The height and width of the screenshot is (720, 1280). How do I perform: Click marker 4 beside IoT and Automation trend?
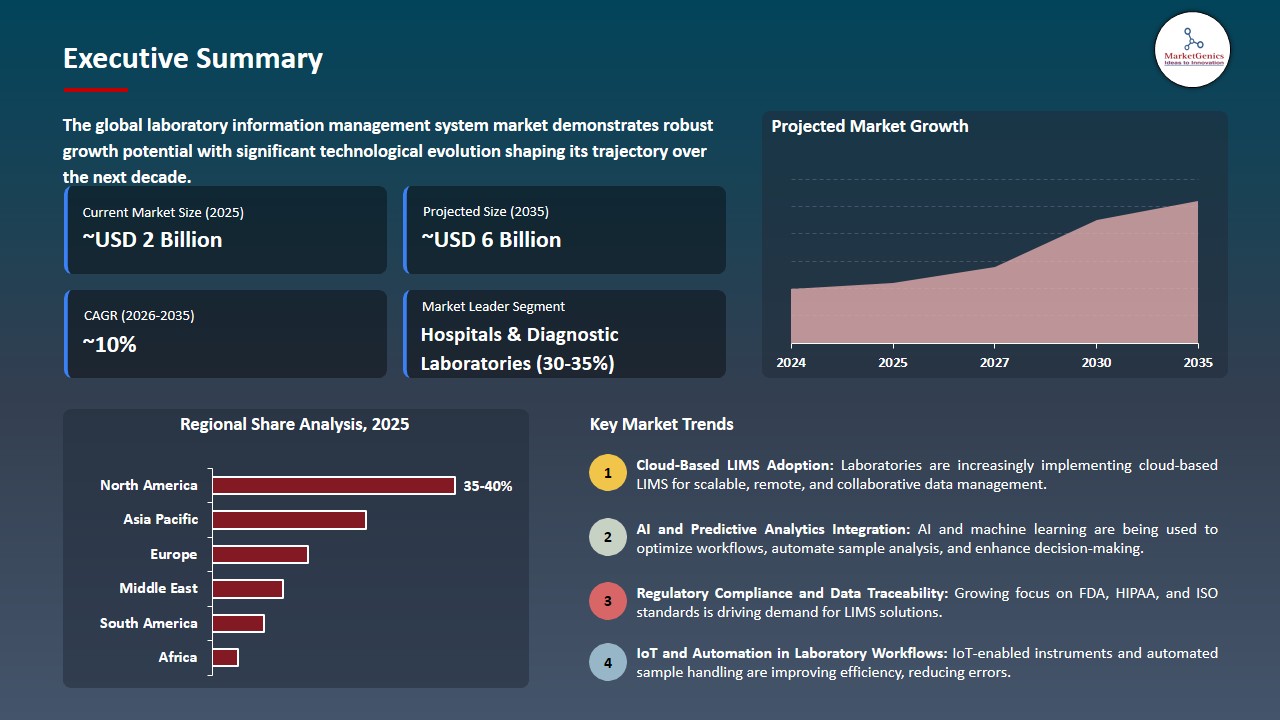pyautogui.click(x=607, y=662)
